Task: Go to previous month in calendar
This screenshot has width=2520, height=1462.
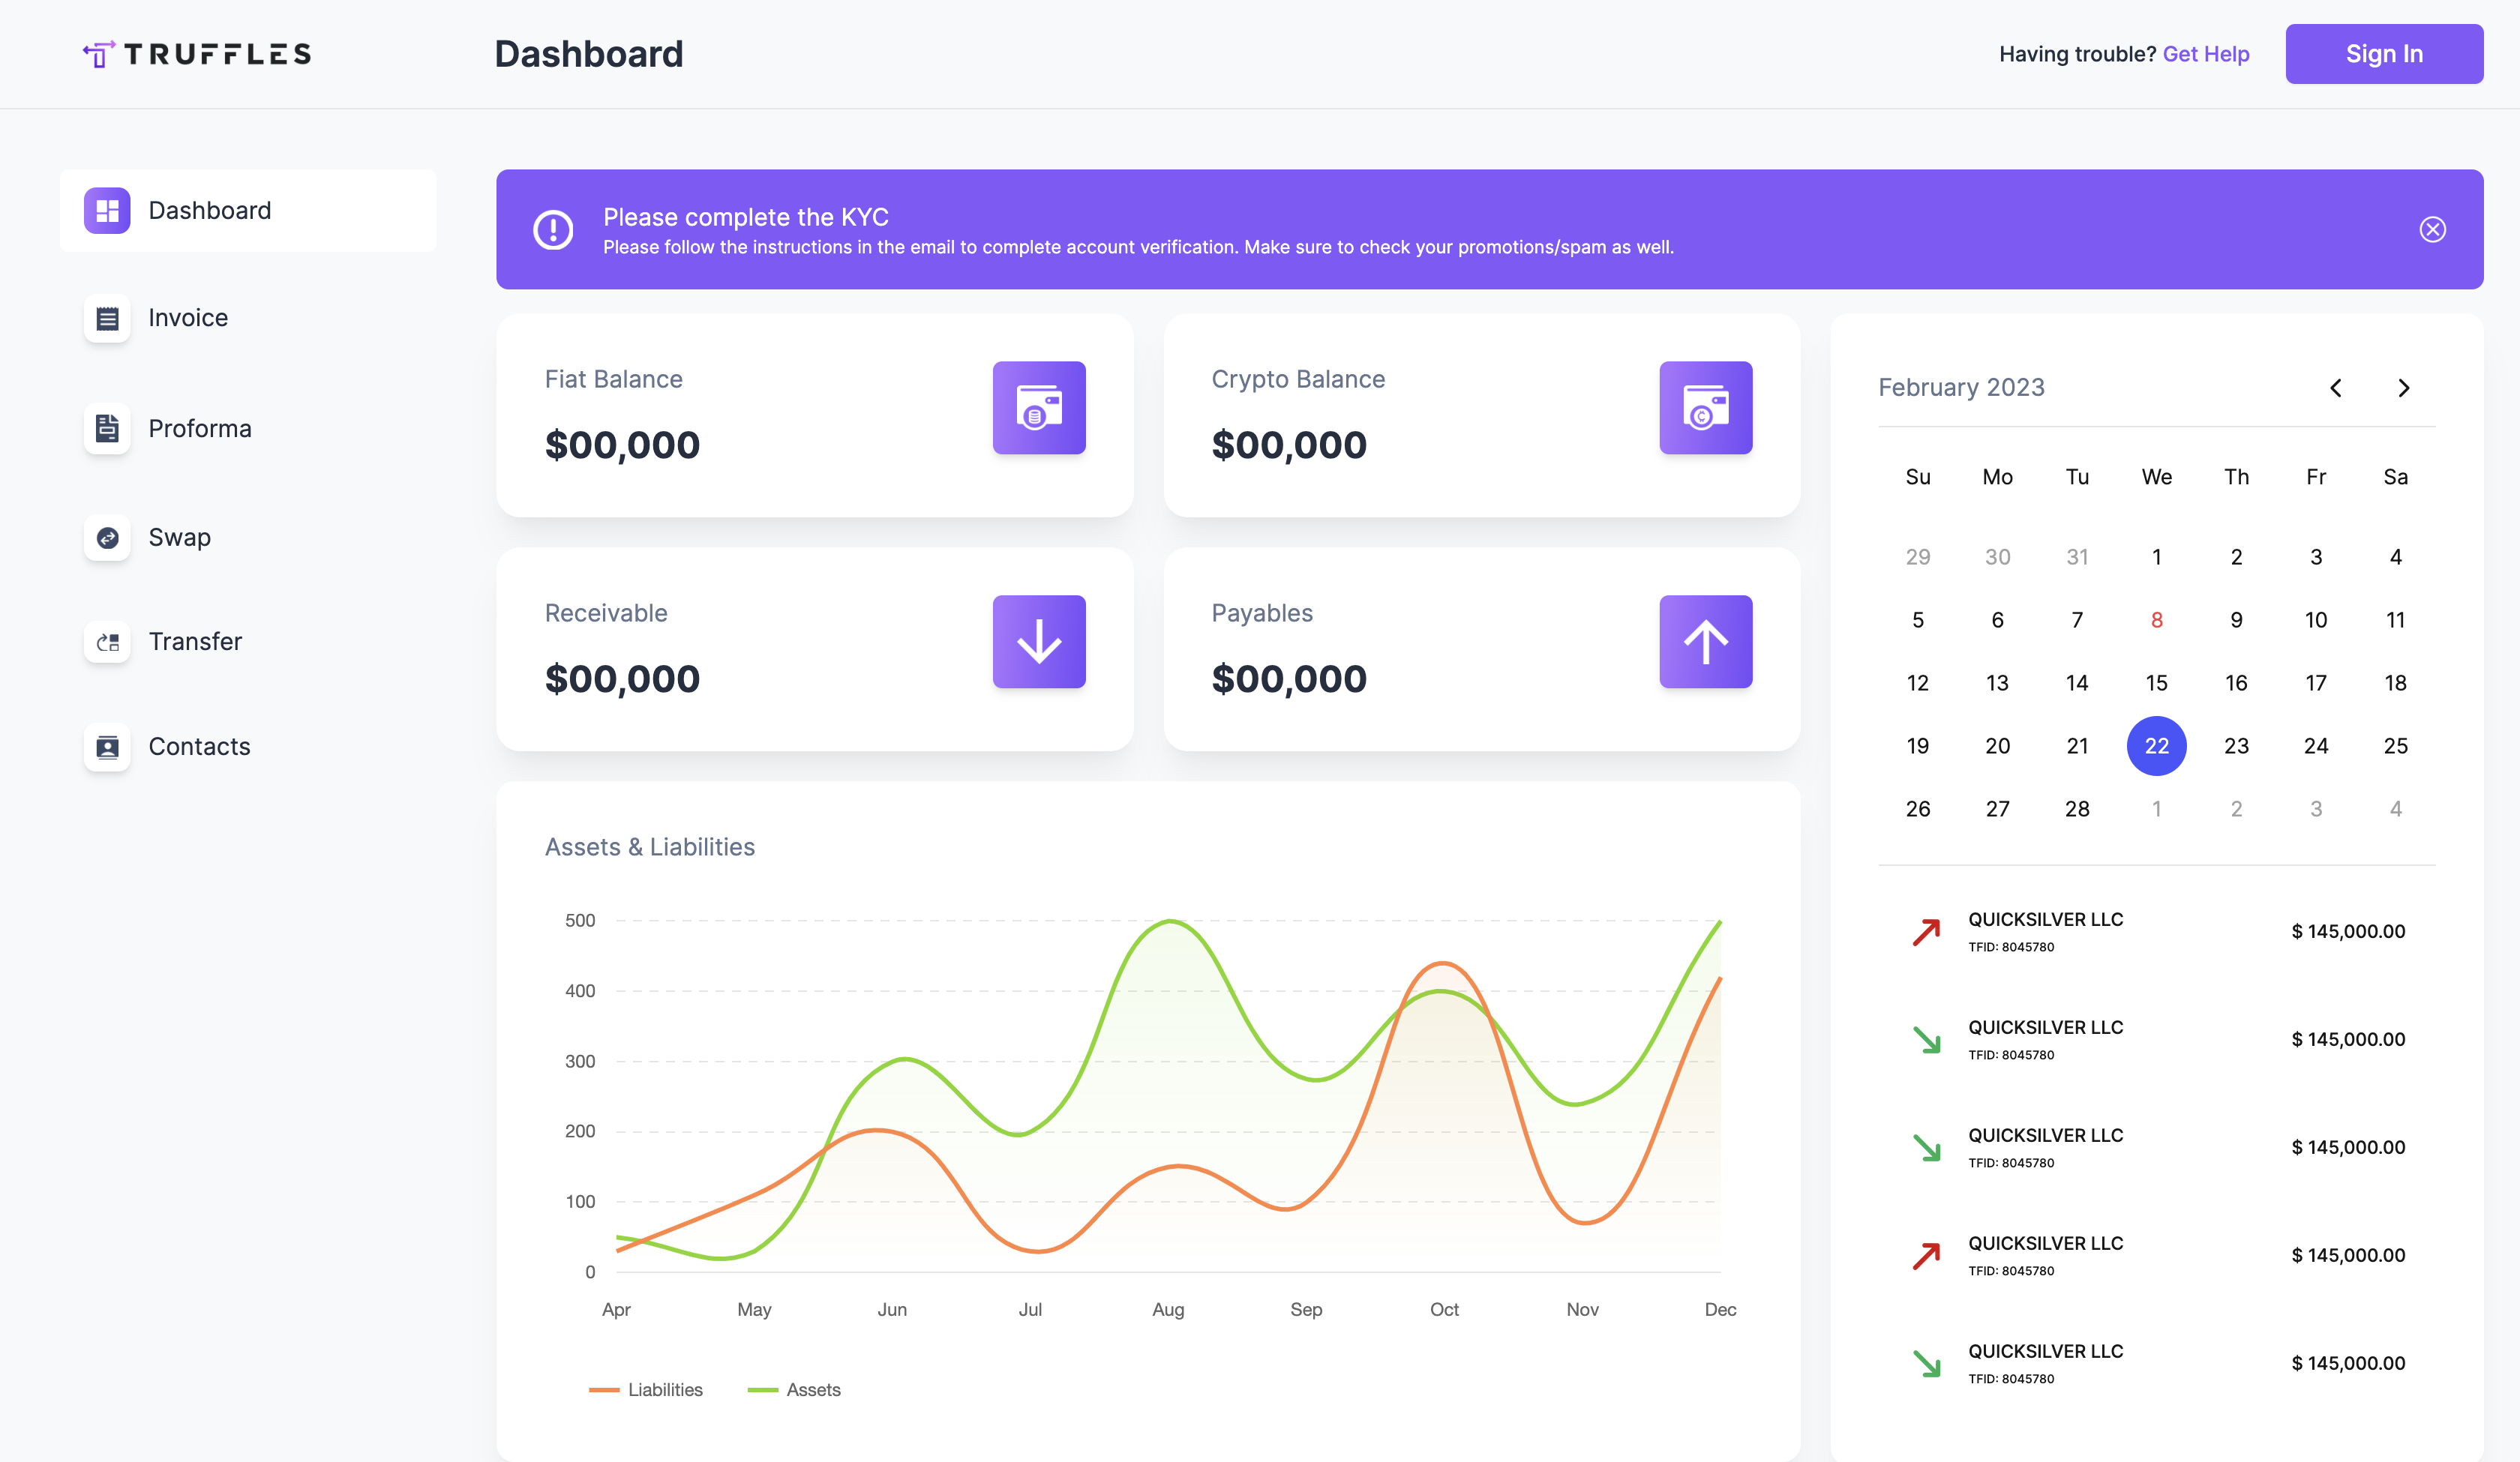Action: [2335, 387]
